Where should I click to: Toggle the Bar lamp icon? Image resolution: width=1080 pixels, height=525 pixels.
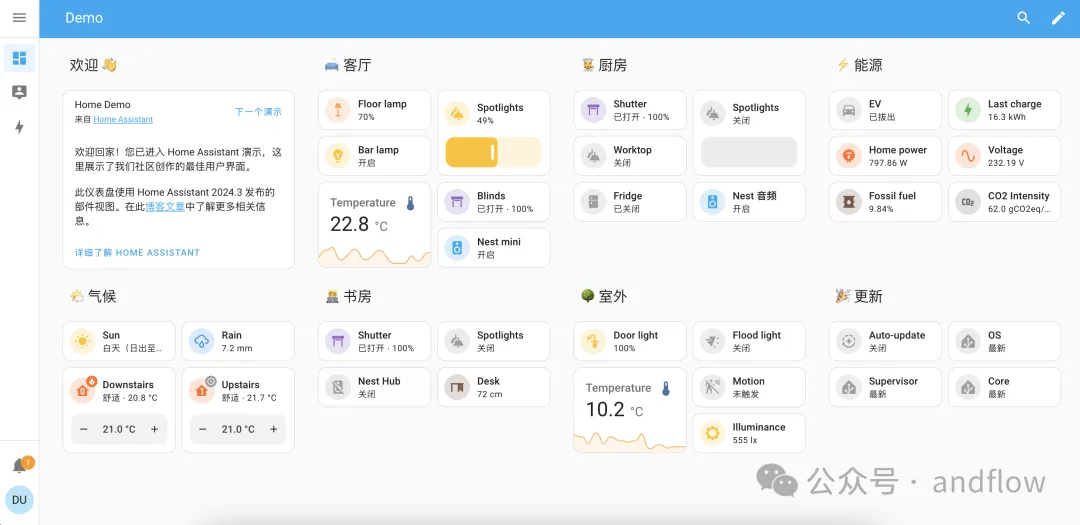(x=338, y=156)
